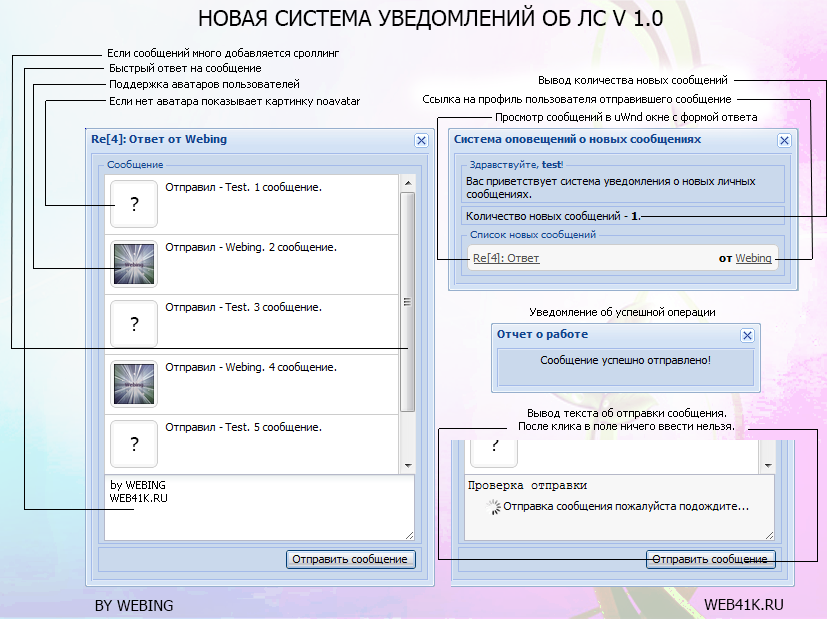Click the no-avatar icon beside message 5
This screenshot has height=619, width=827.
134,444
